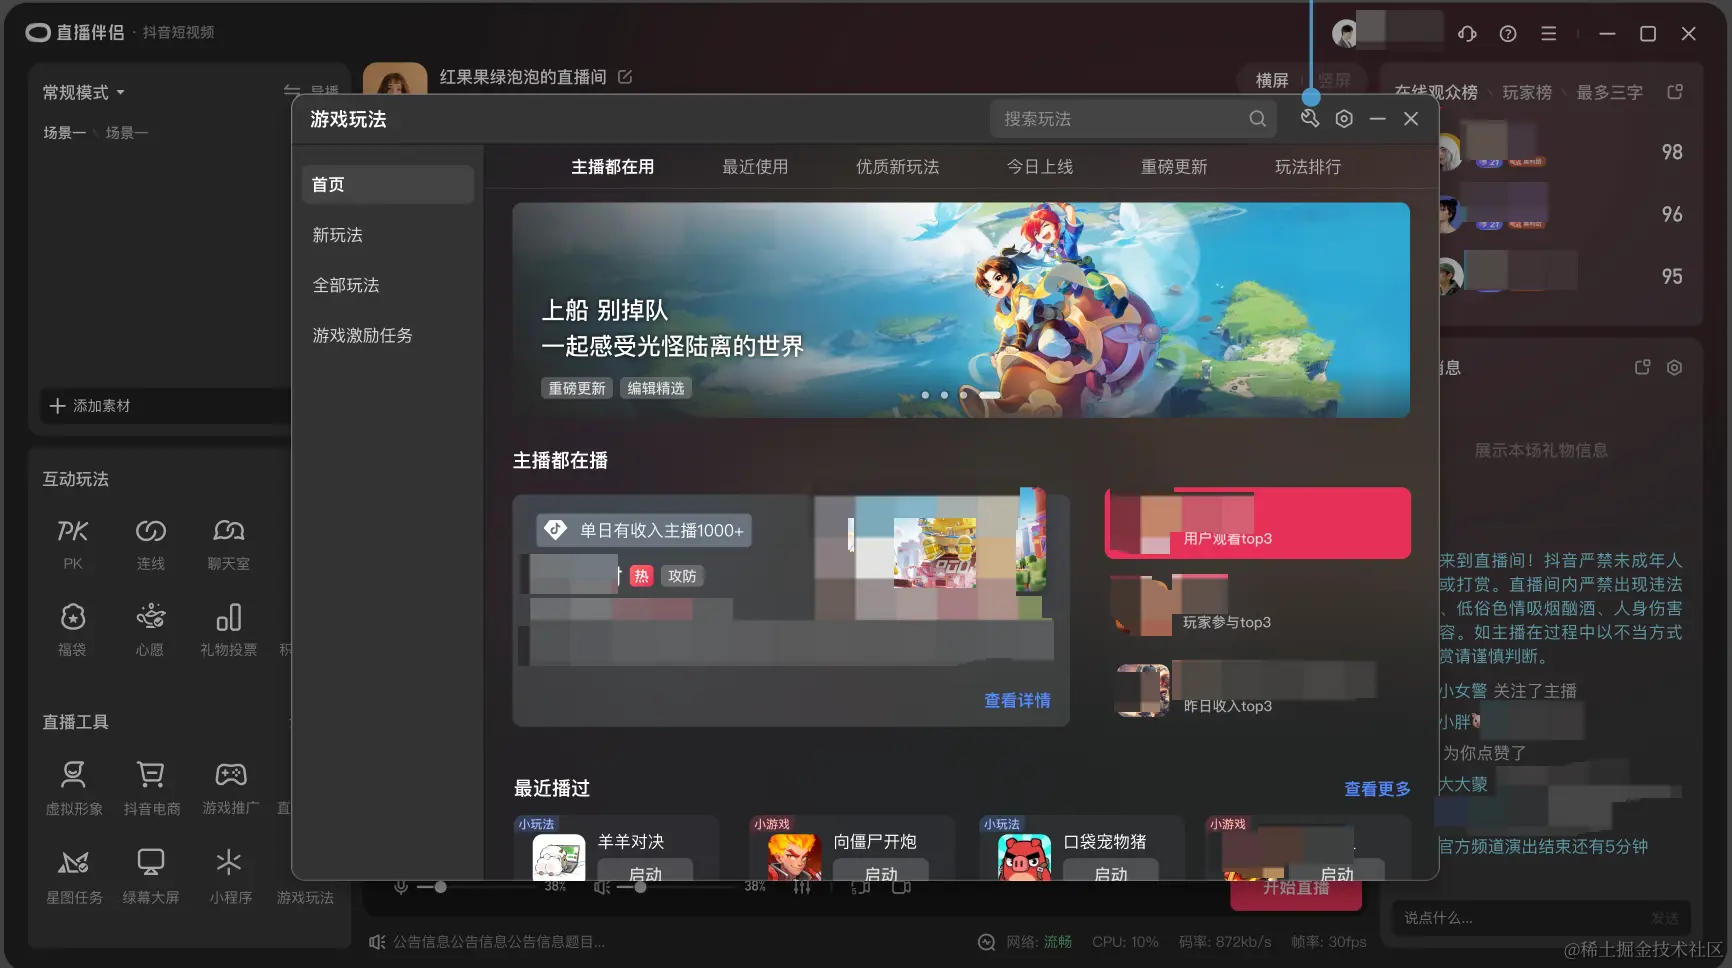Select the 用户观看top3 card
Screen dimensions: 1732x968
pyautogui.click(x=1258, y=523)
